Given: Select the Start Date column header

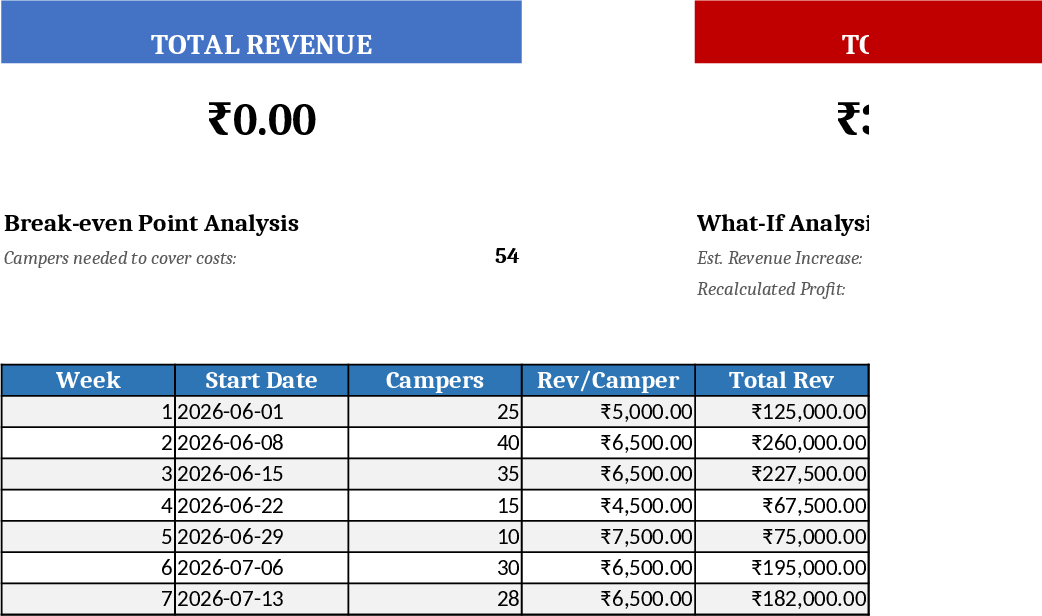Looking at the screenshot, I should tap(261, 380).
